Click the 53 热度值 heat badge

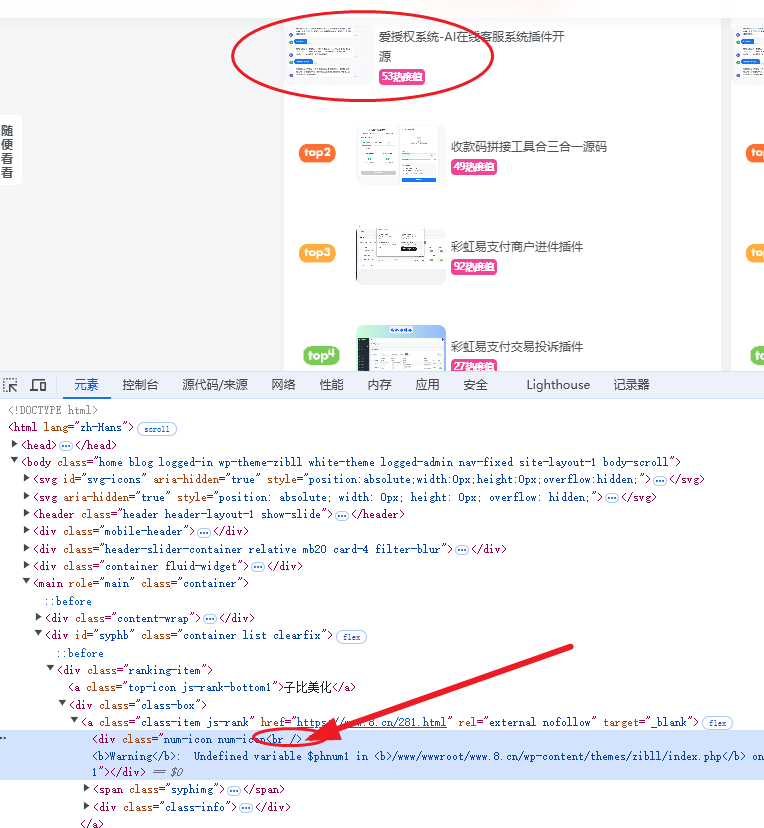tap(402, 77)
